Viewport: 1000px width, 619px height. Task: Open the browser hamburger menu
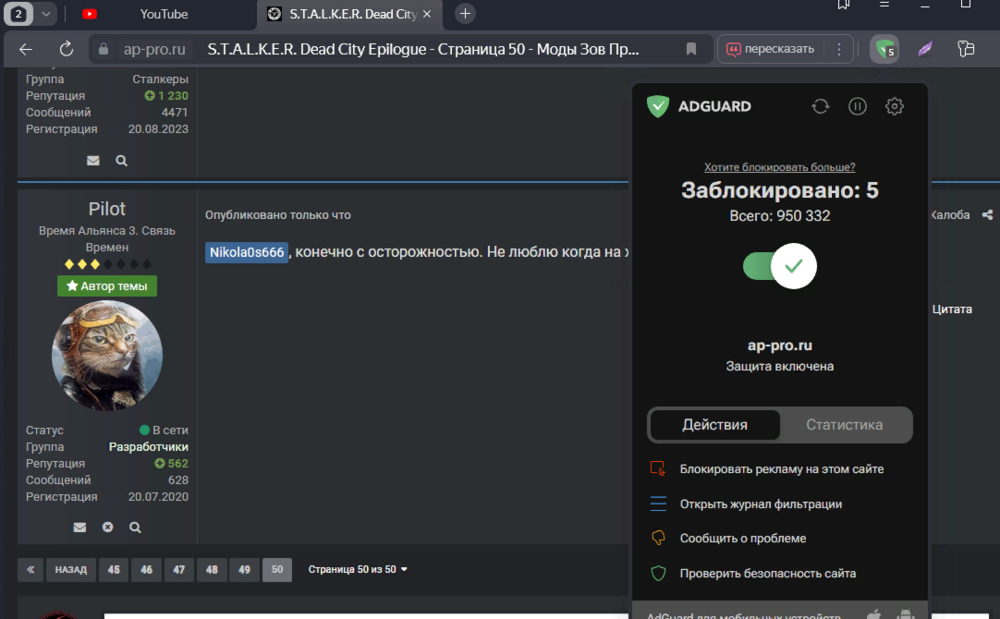pos(884,4)
